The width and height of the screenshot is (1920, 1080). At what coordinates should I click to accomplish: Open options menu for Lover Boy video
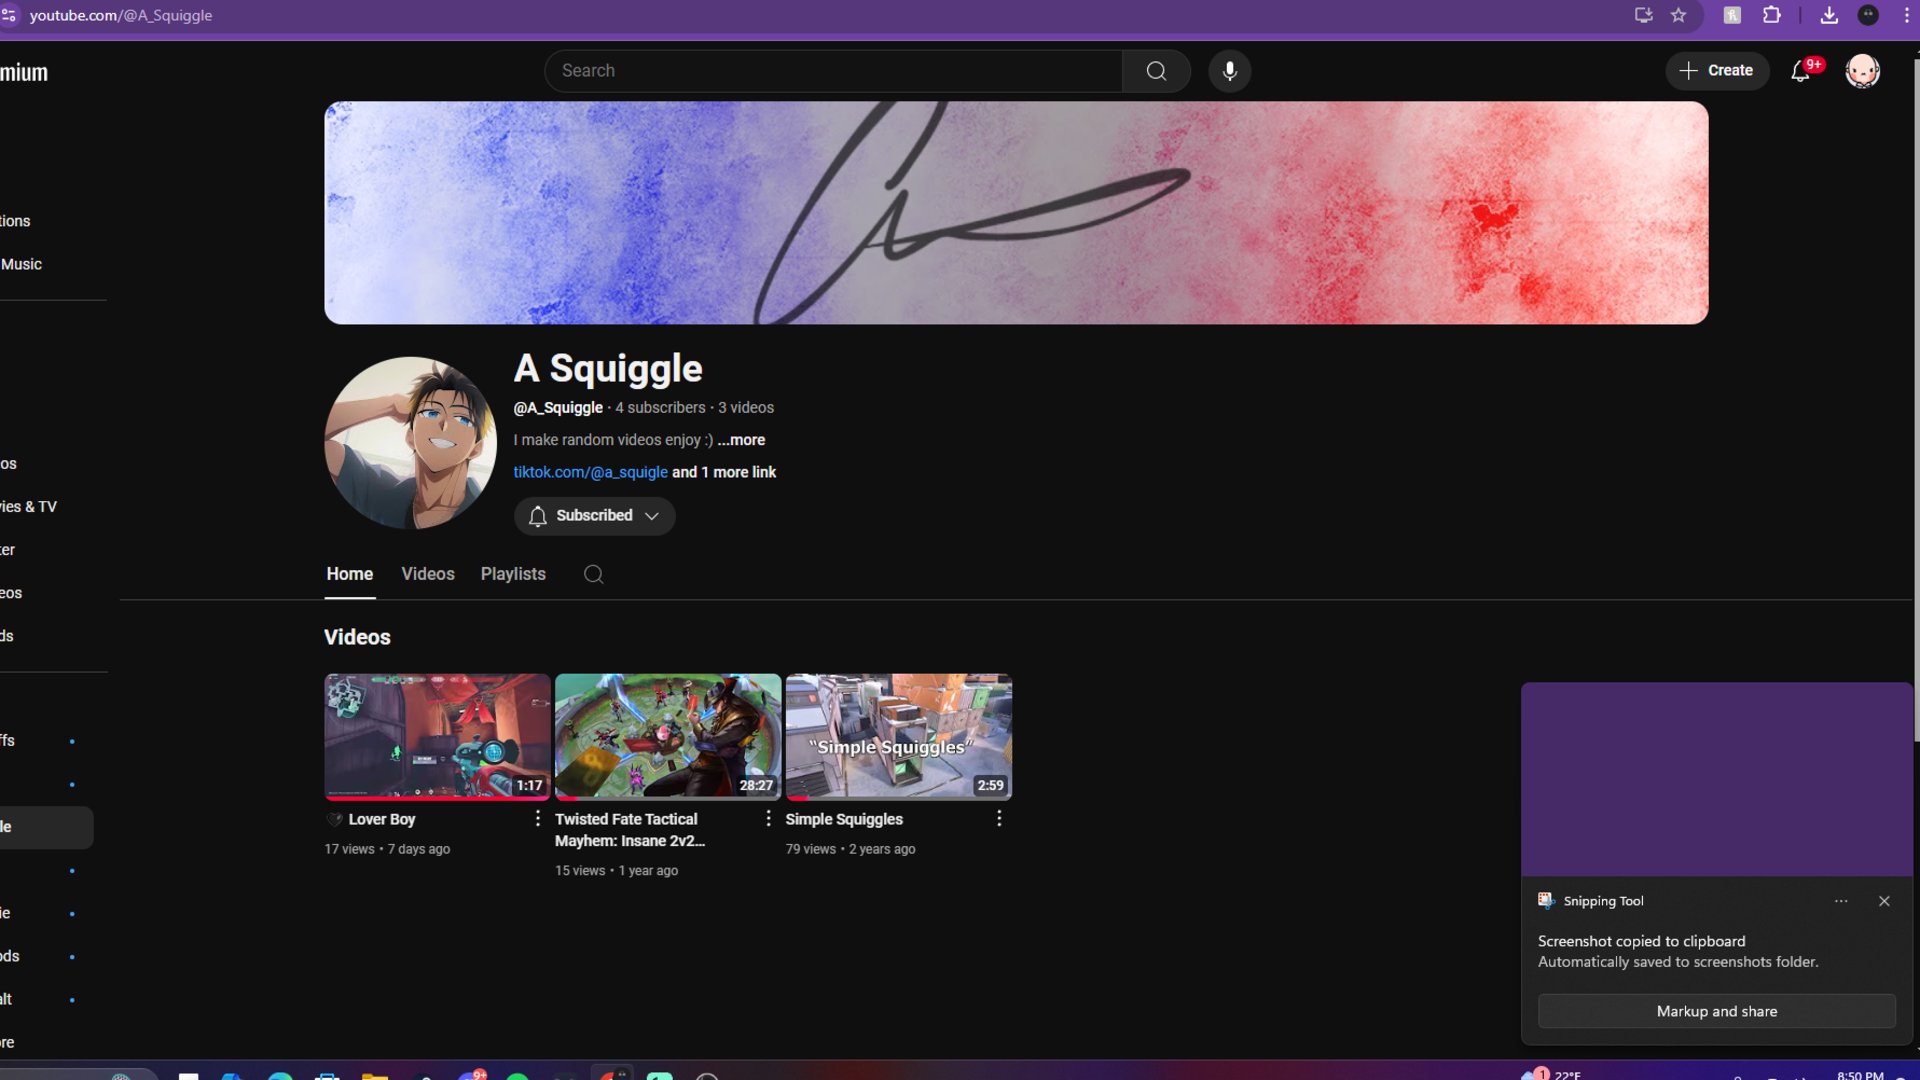(x=538, y=819)
